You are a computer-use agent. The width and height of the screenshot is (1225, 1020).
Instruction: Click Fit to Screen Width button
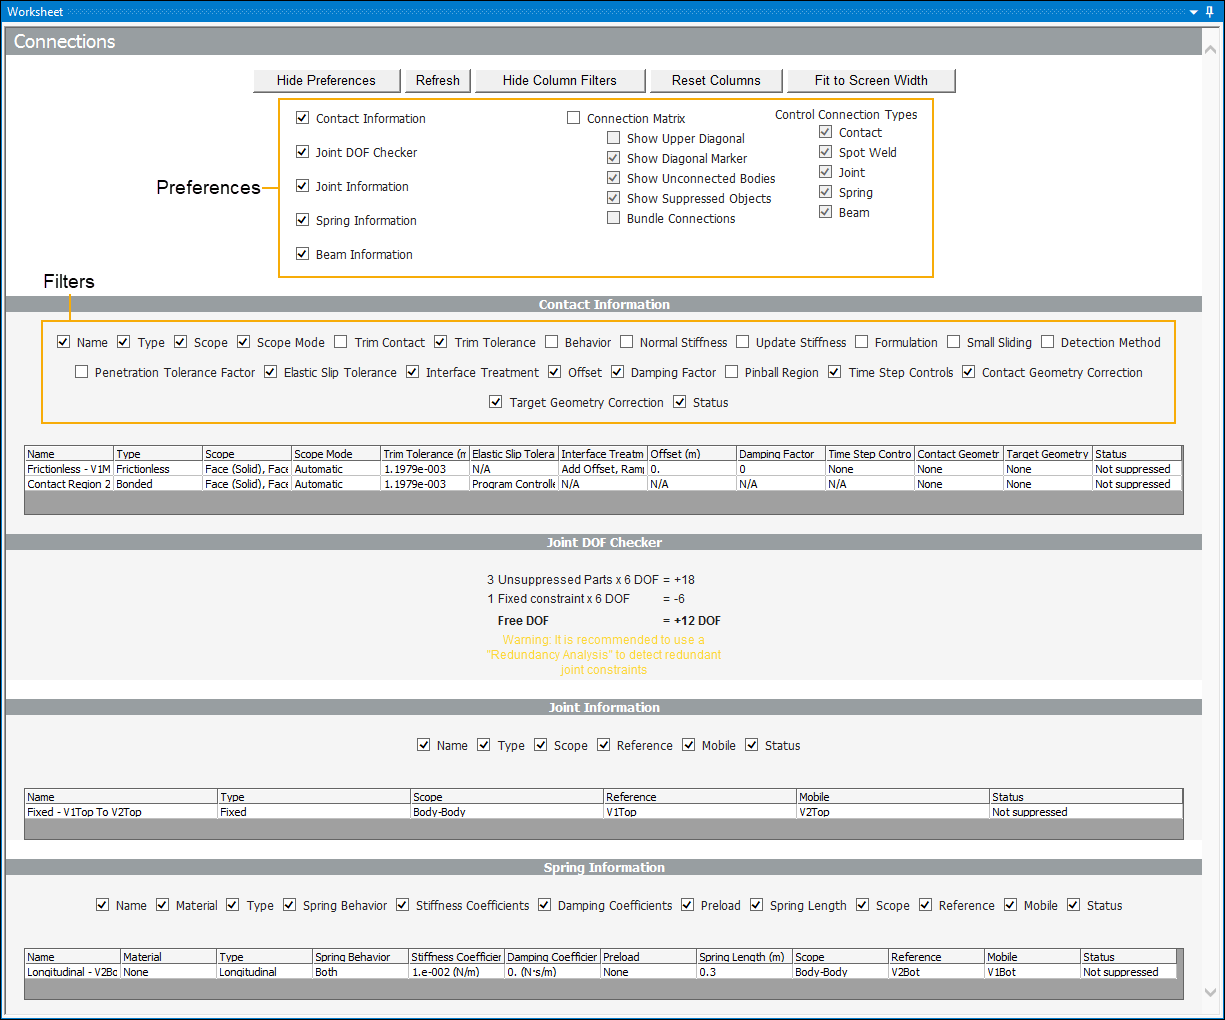870,80
